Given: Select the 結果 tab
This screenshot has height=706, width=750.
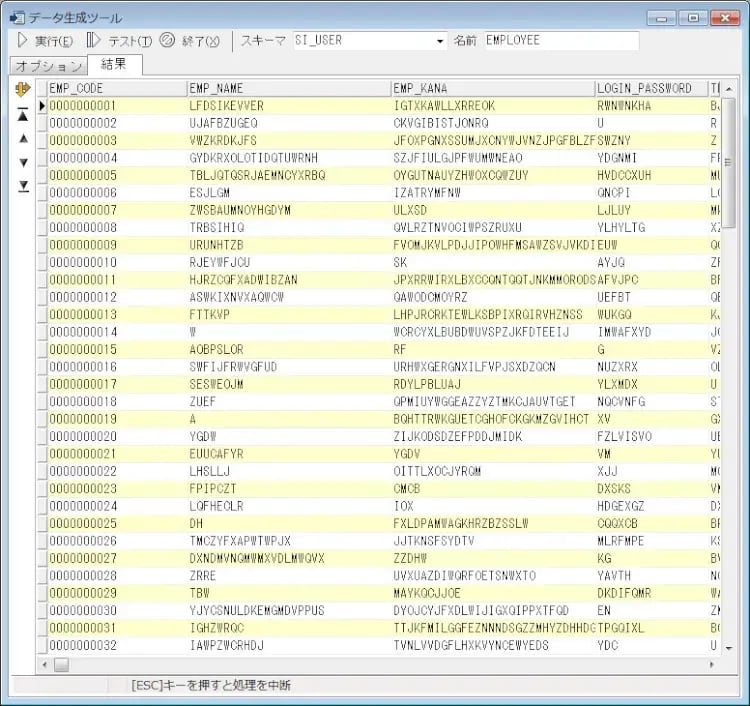Looking at the screenshot, I should pos(115,65).
